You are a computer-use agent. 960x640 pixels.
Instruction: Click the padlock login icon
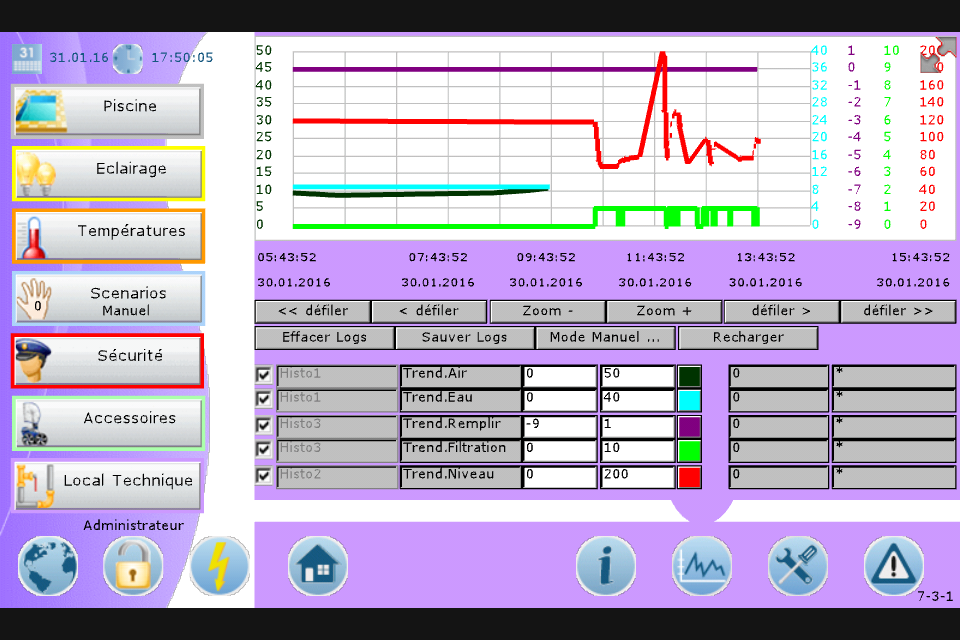[x=133, y=566]
